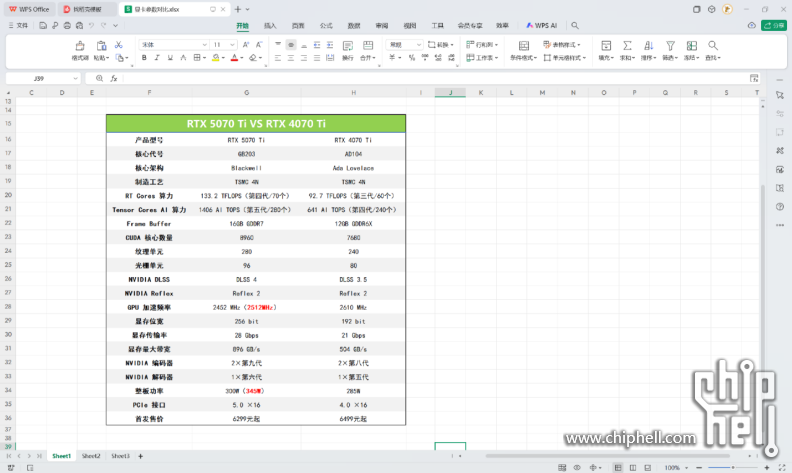Click the cloud sync icon
The width and height of the screenshot is (792, 473).
[x=752, y=25]
